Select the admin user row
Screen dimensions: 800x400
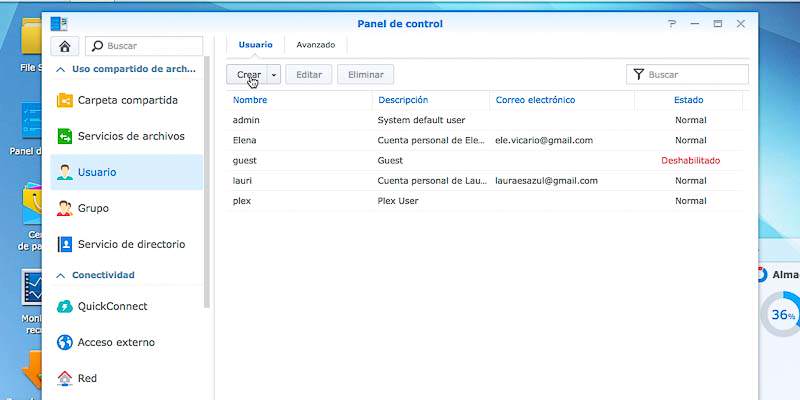[485, 120]
